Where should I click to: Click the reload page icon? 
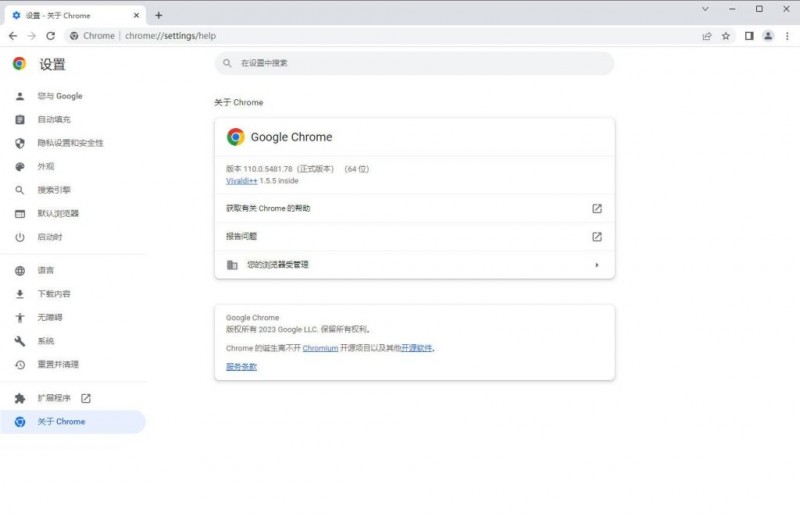pos(51,35)
